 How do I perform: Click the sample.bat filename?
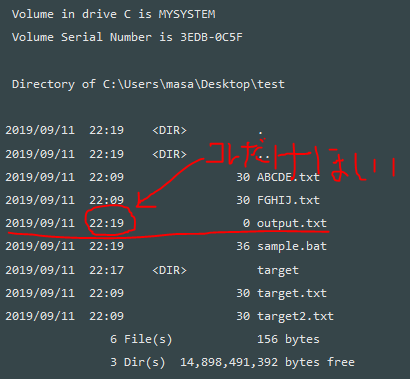[x=292, y=246]
